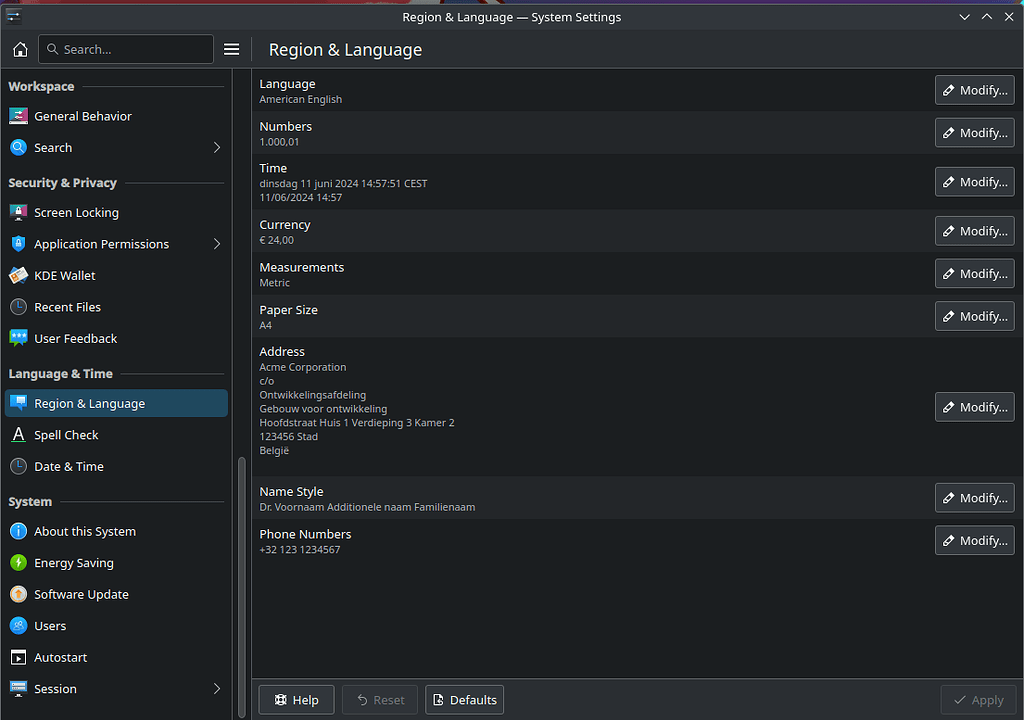Open Date & Time settings
The height and width of the screenshot is (720, 1024).
pos(18,466)
